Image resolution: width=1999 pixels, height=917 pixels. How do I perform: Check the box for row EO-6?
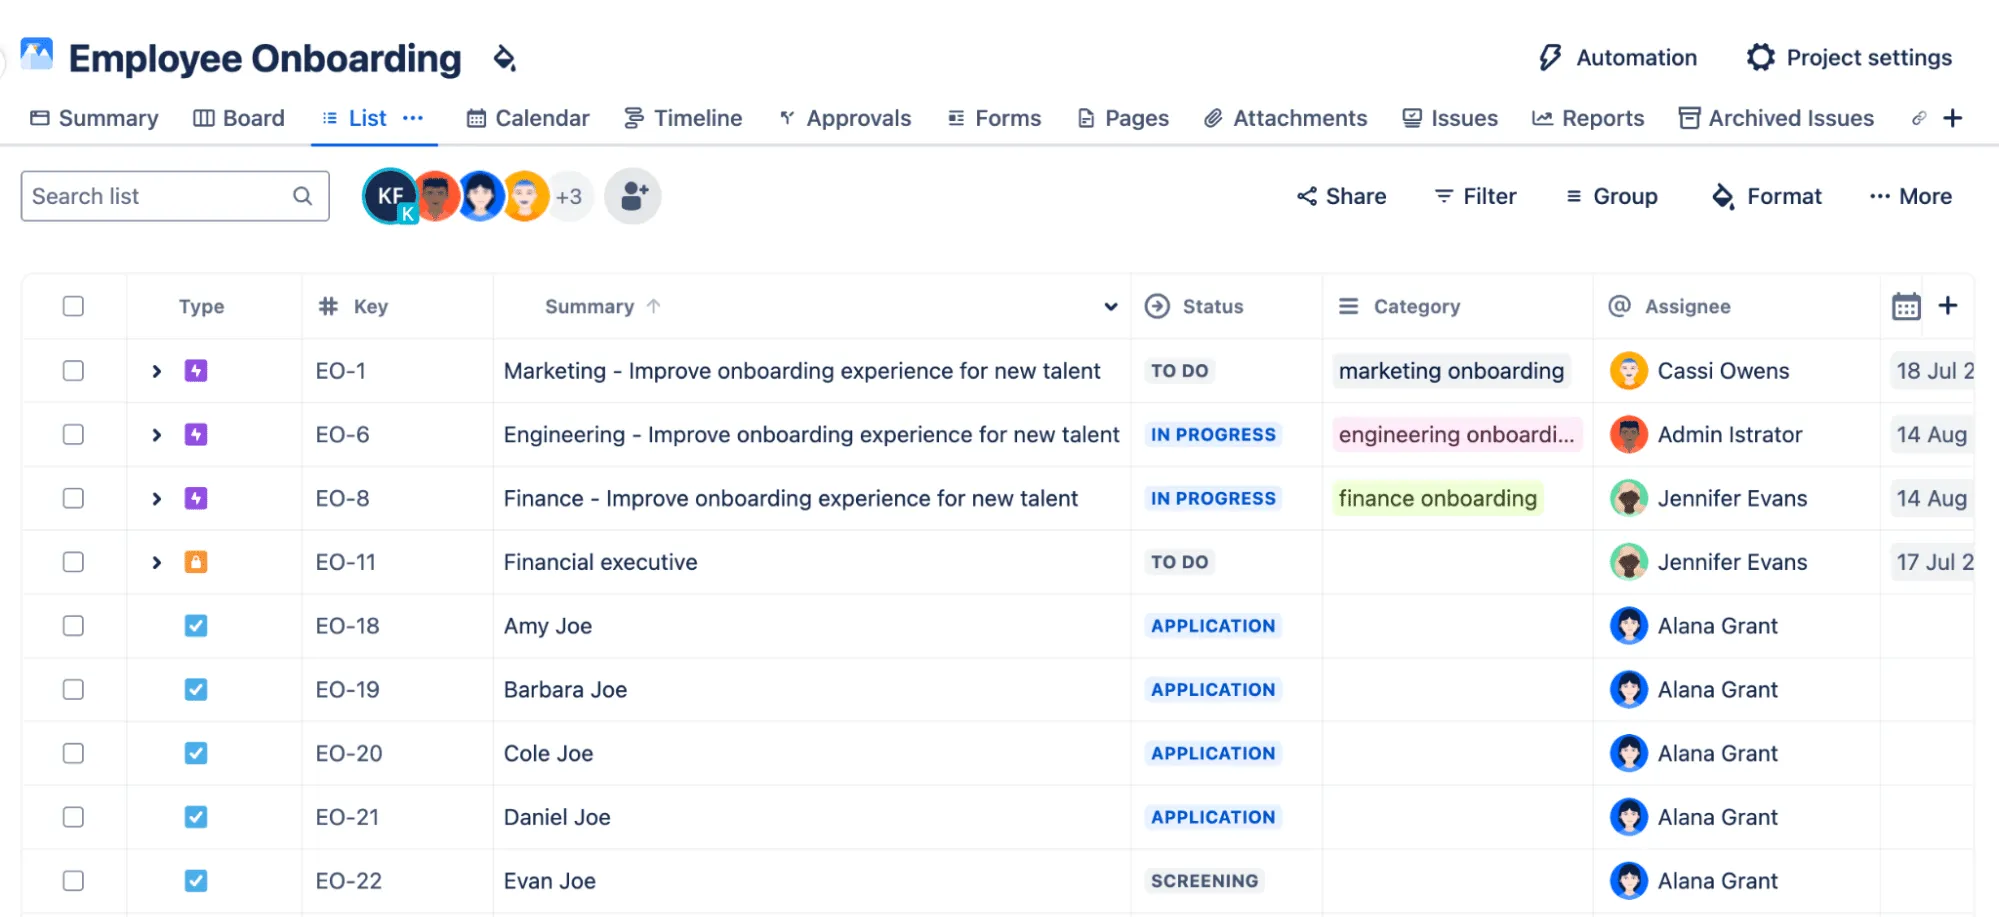pos(73,435)
